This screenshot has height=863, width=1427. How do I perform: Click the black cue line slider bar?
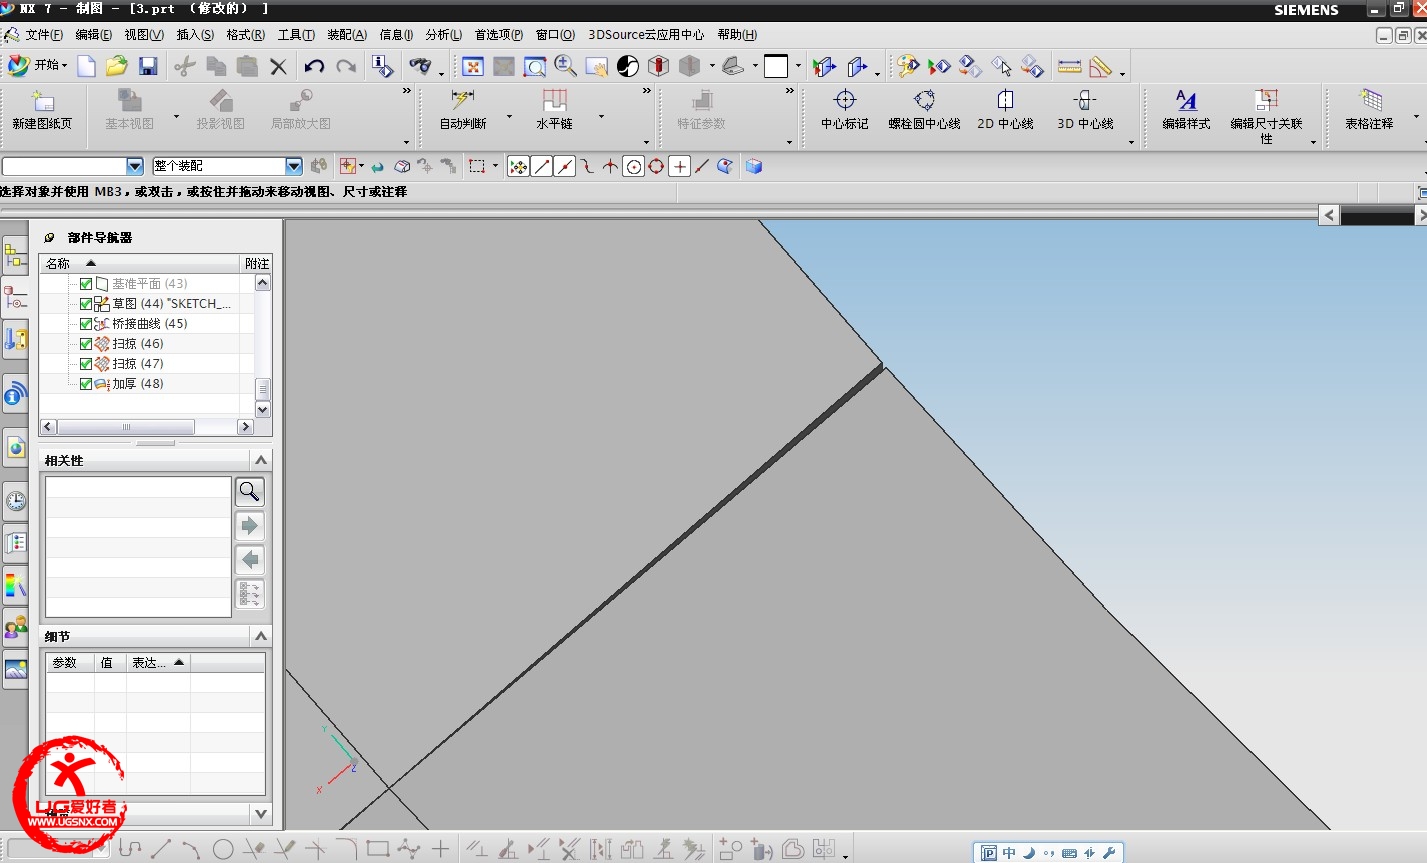(1377, 215)
